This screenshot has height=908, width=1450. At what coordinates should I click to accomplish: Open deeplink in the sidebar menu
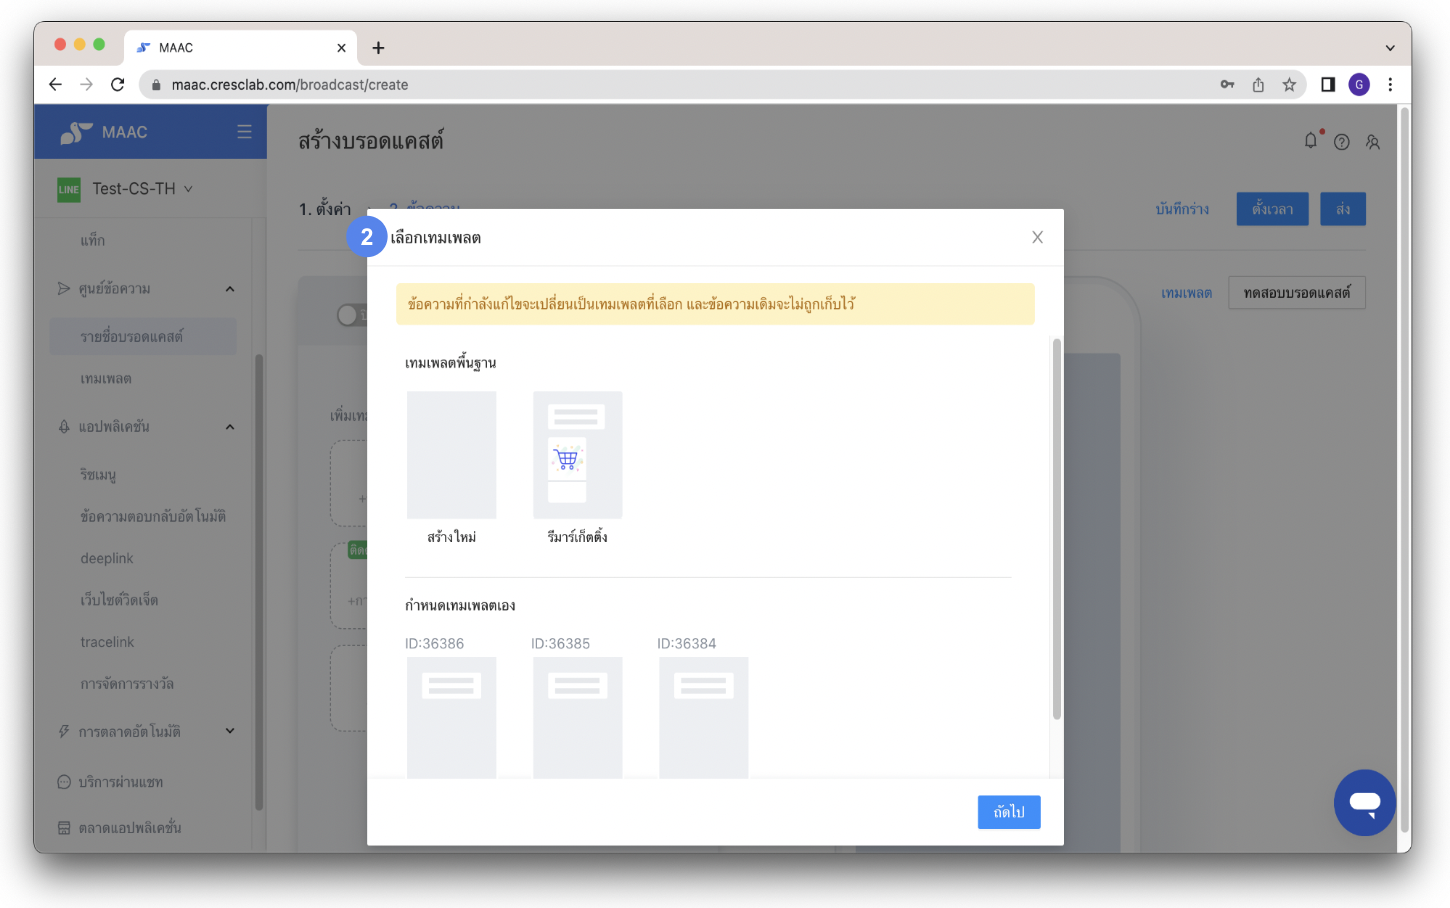click(107, 558)
